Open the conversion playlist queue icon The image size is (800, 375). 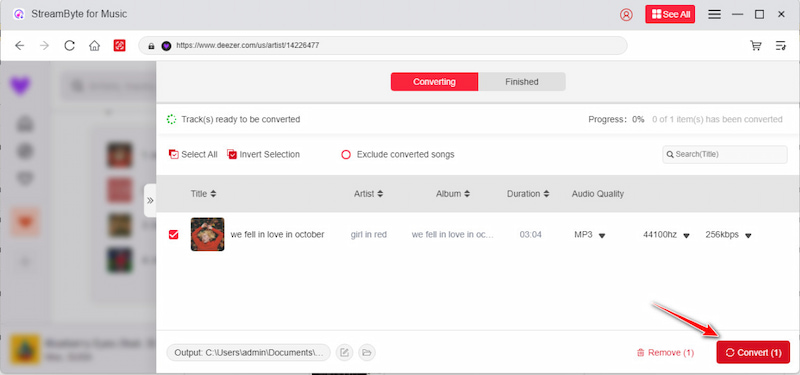[781, 45]
